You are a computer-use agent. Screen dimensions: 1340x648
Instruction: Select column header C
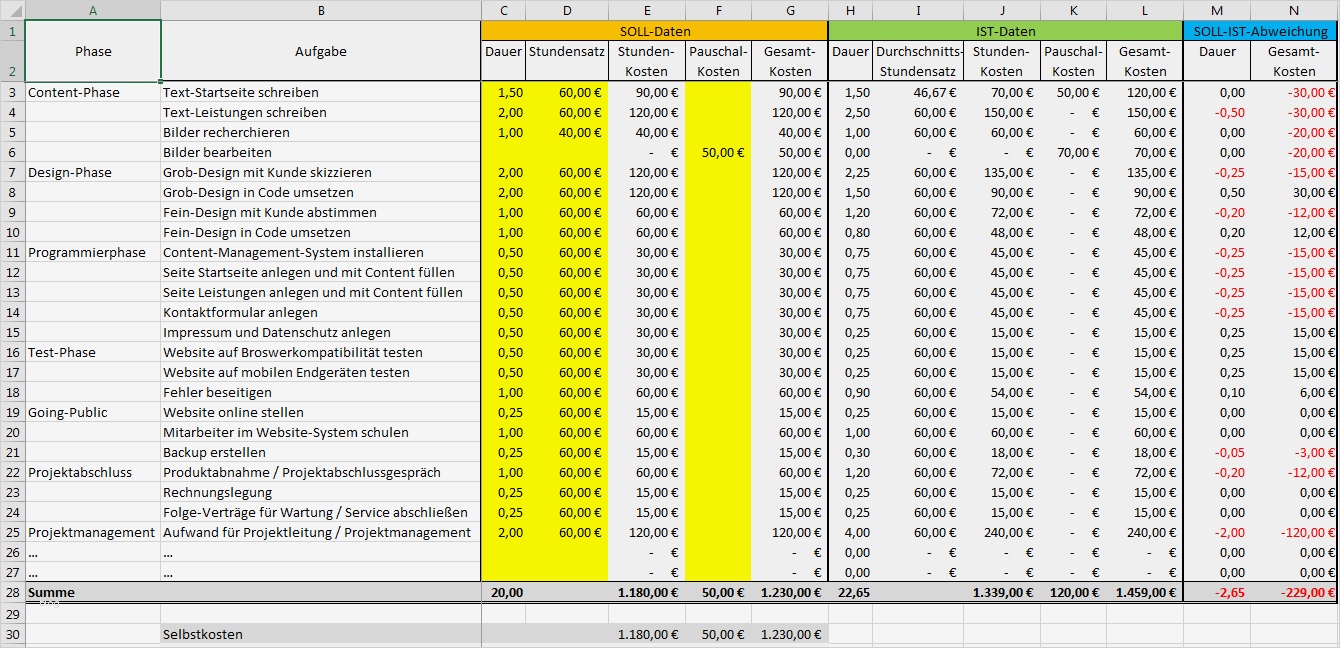tap(504, 11)
